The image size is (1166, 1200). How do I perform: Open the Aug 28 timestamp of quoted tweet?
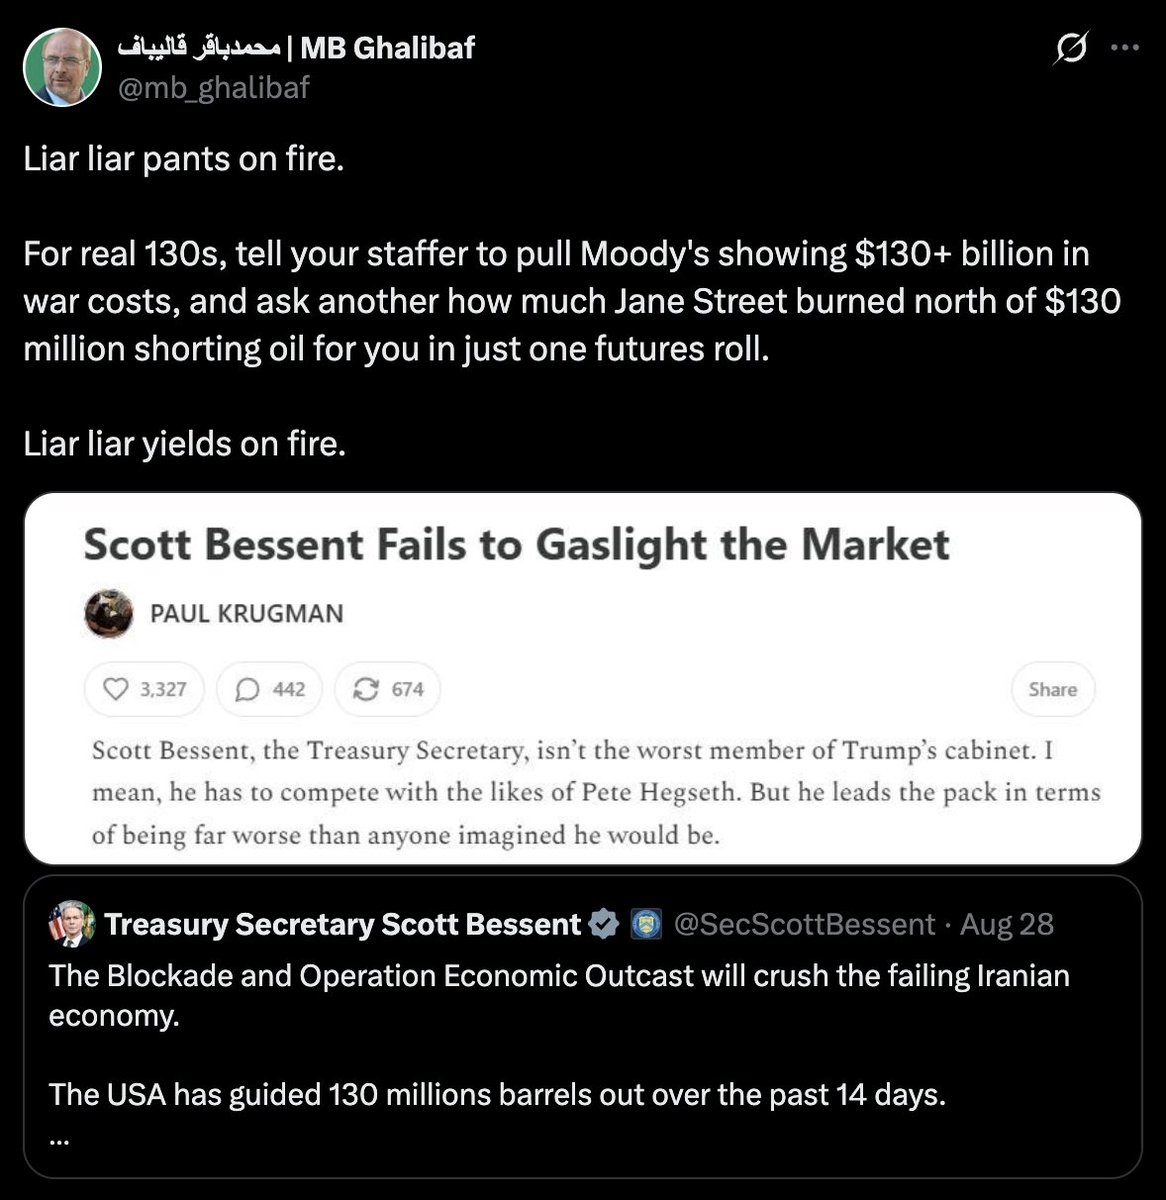(x=1007, y=924)
